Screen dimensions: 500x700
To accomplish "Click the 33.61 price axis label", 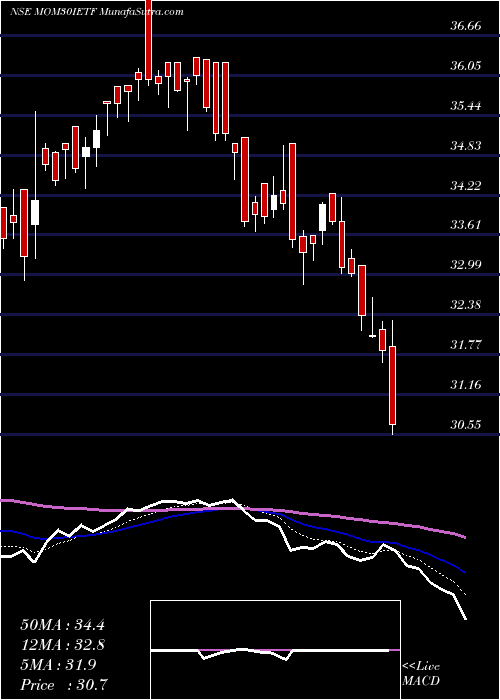I will (466, 225).
